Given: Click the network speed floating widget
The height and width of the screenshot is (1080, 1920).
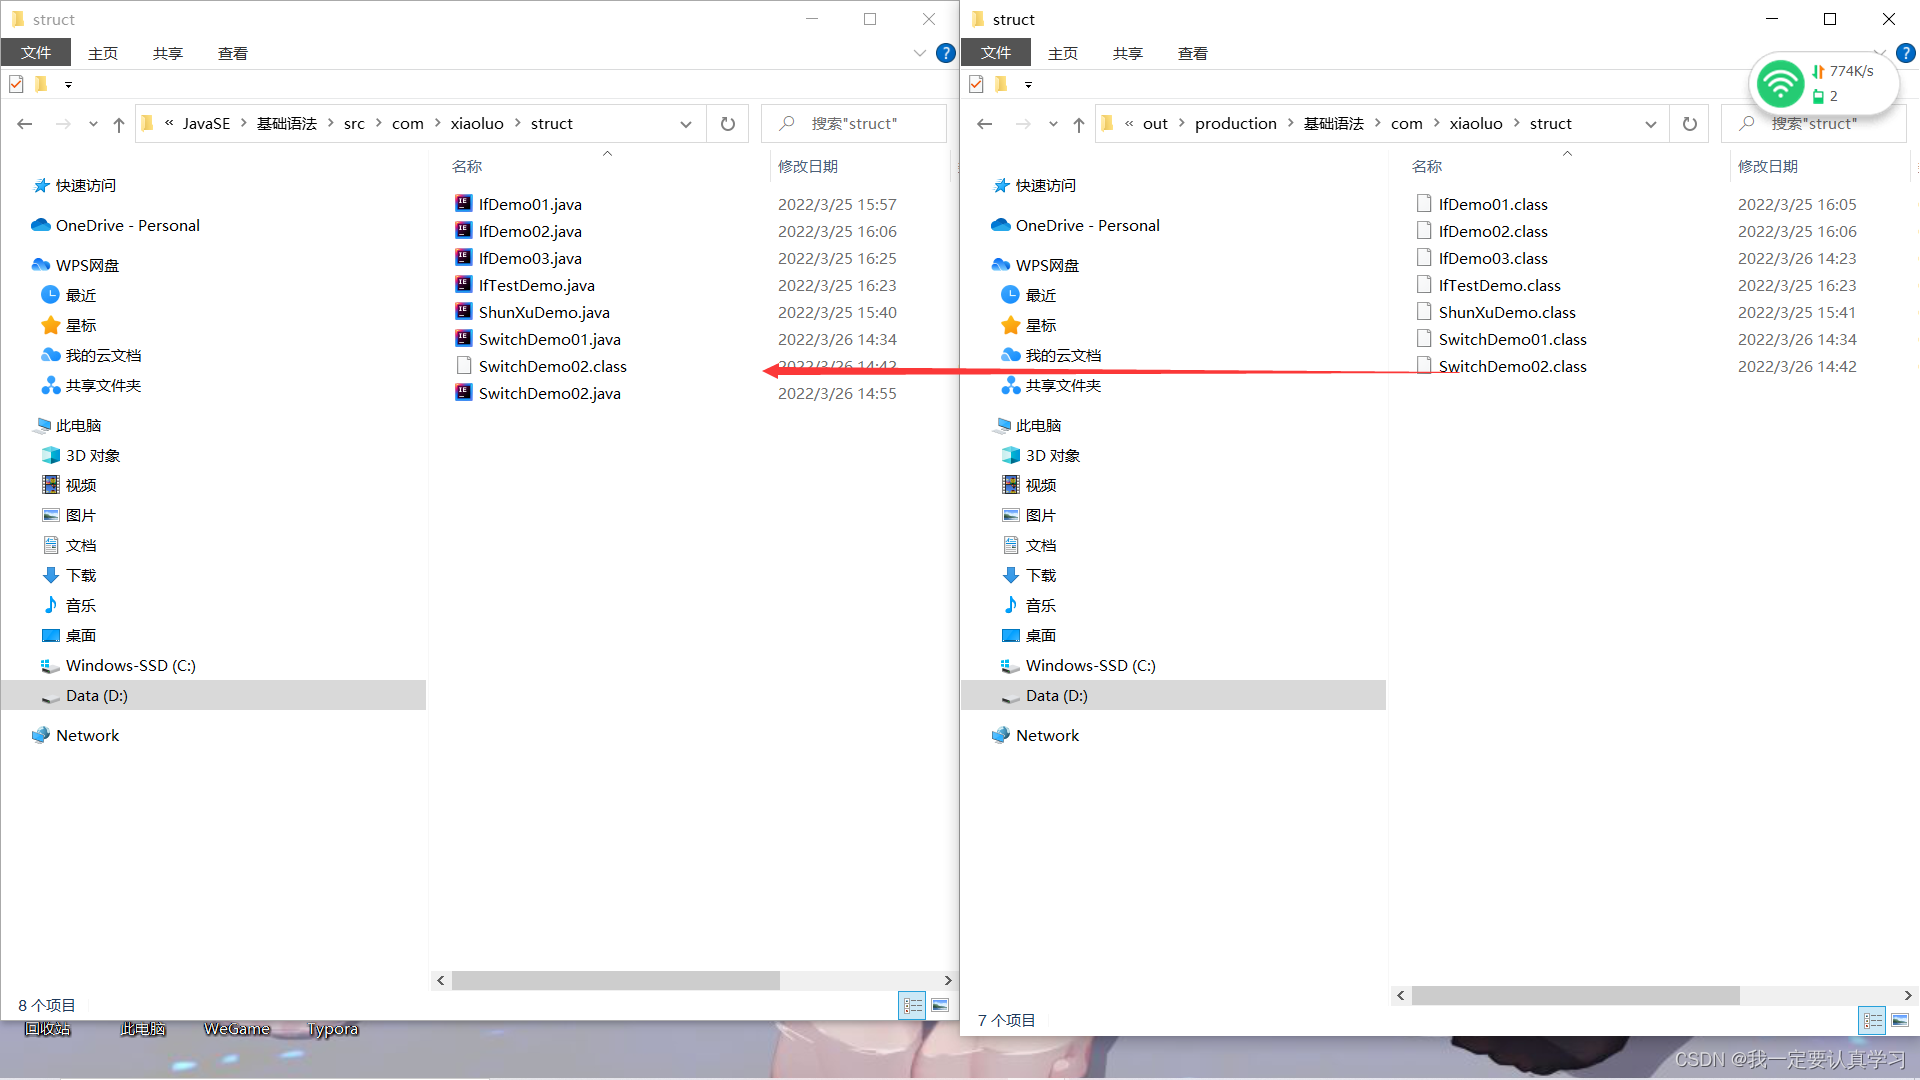Looking at the screenshot, I should (x=1824, y=83).
